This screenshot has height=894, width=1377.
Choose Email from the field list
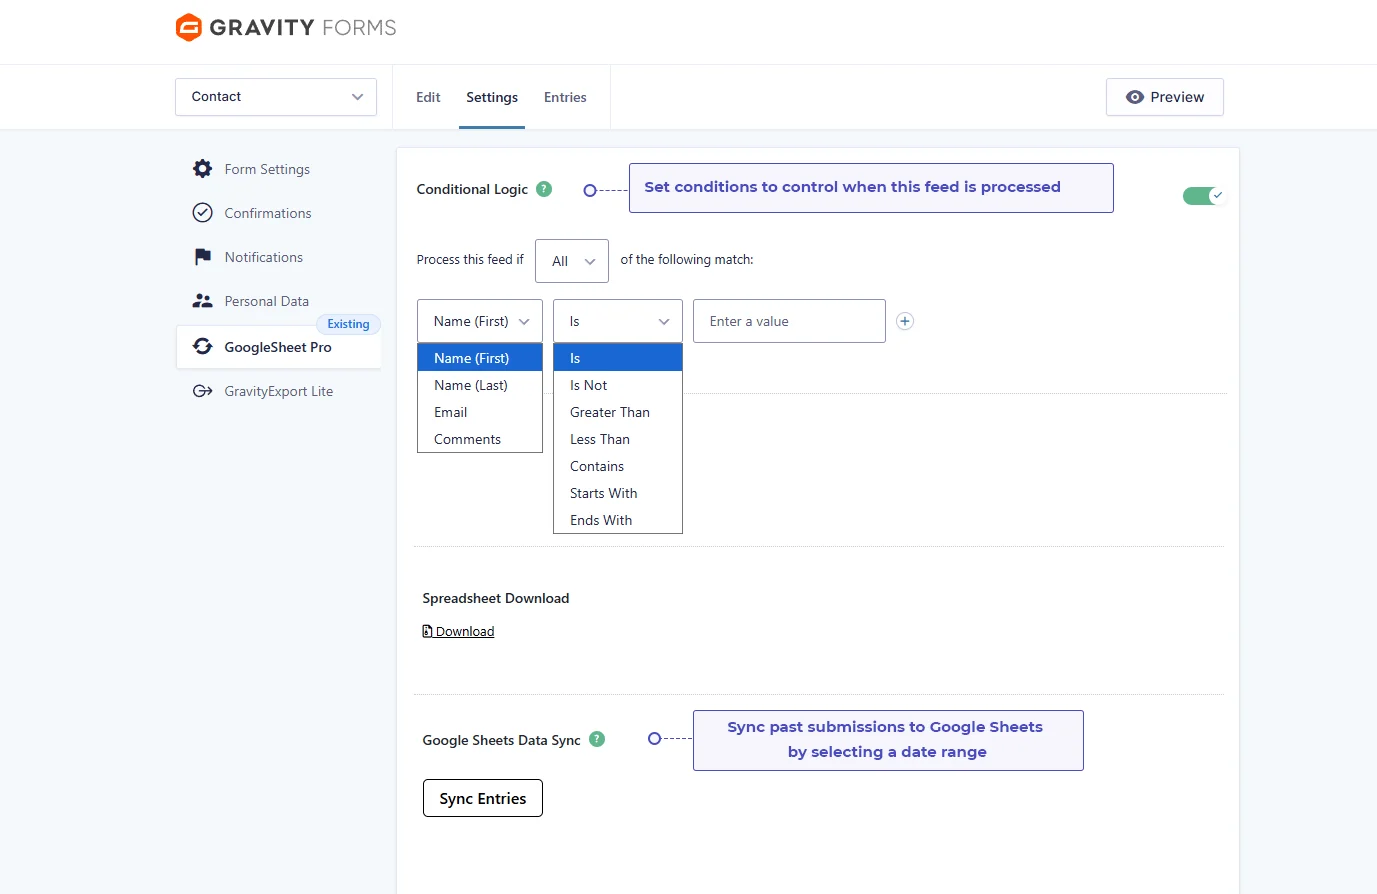click(480, 412)
